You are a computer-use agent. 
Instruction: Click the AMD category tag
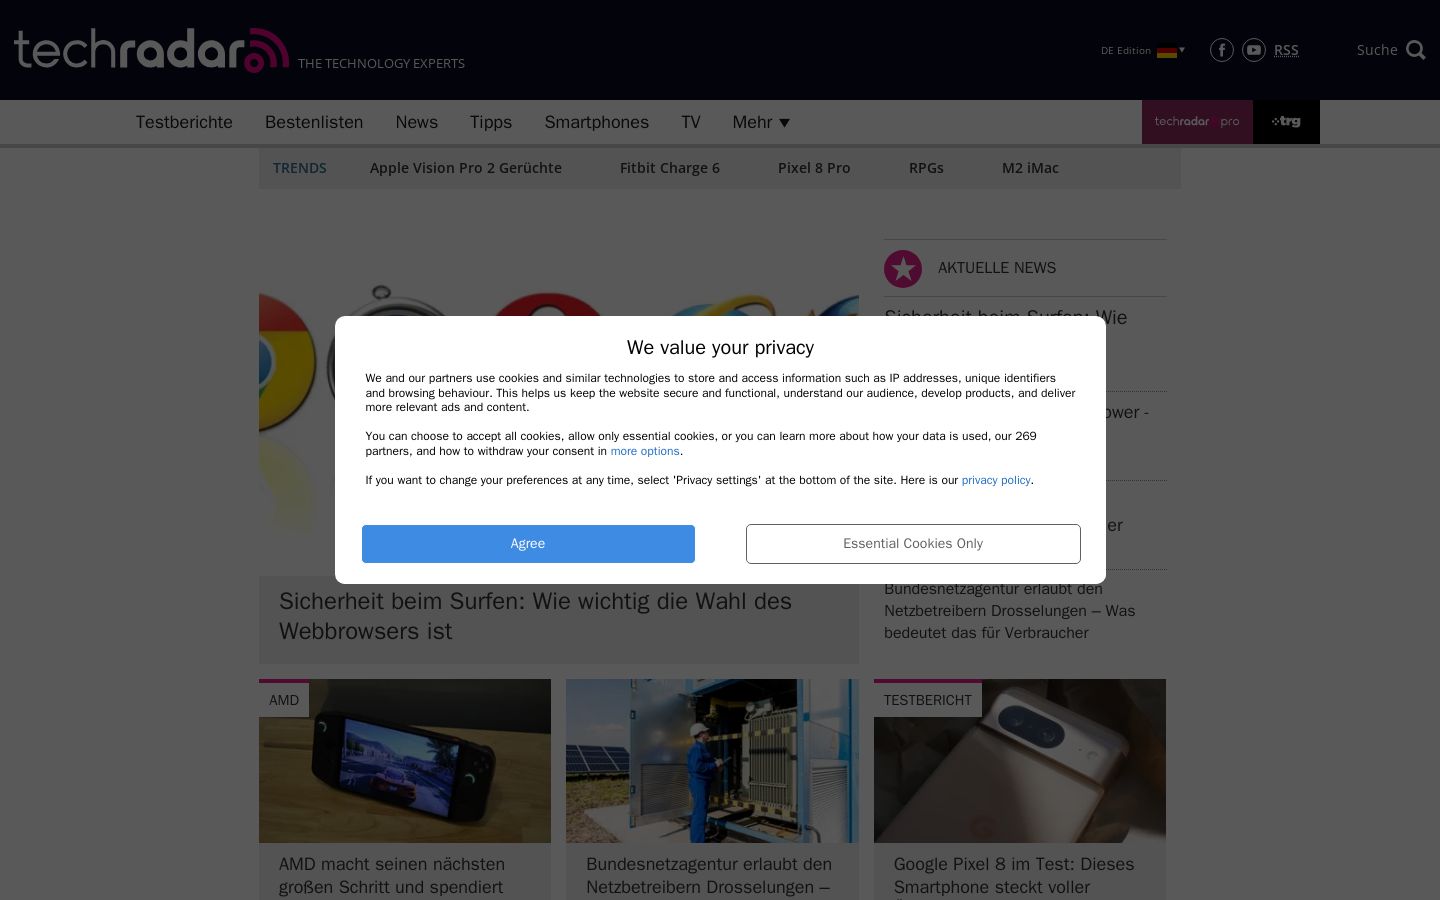pyautogui.click(x=284, y=700)
